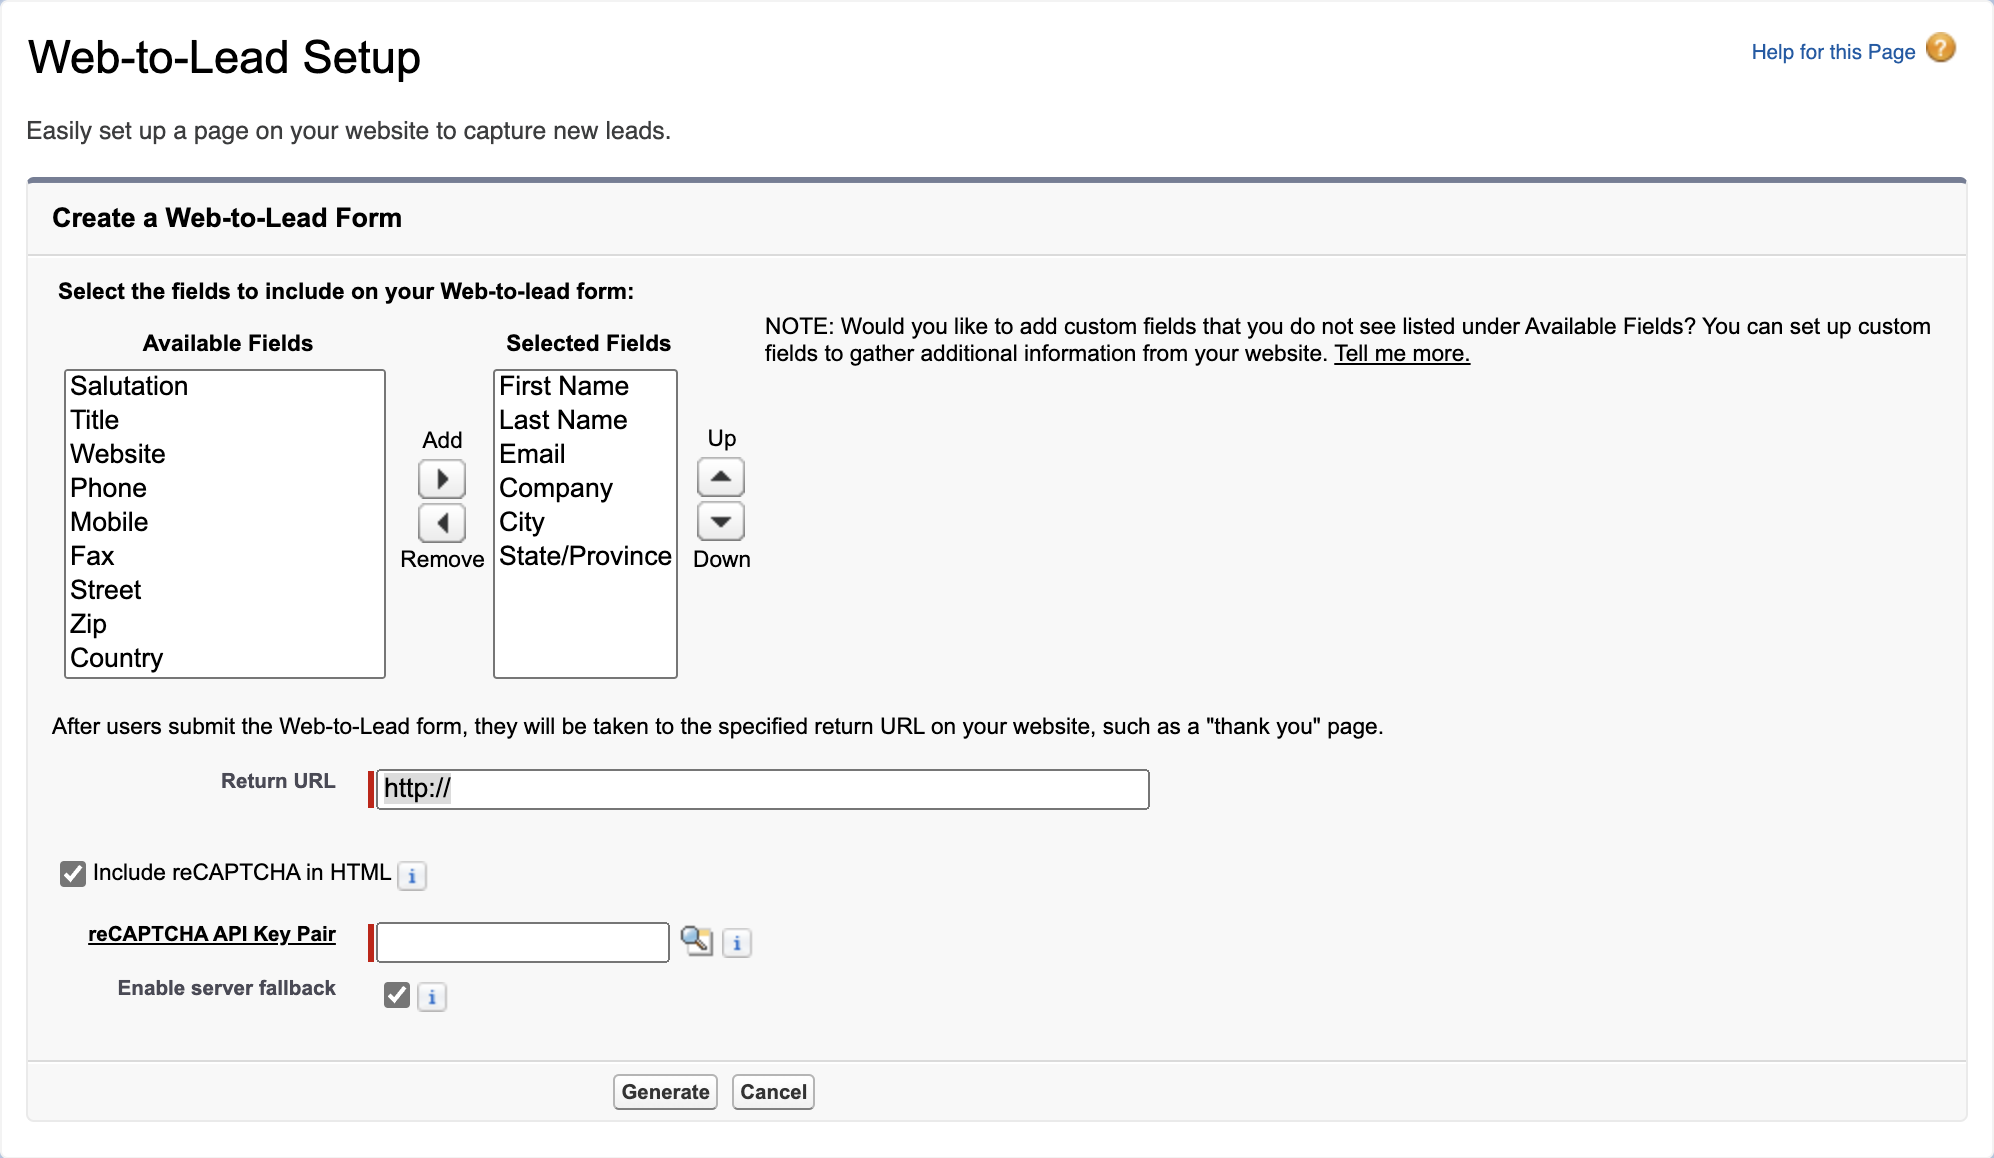Focus the reCAPTCHA API Key Pair field
The image size is (1994, 1158).
522,942
